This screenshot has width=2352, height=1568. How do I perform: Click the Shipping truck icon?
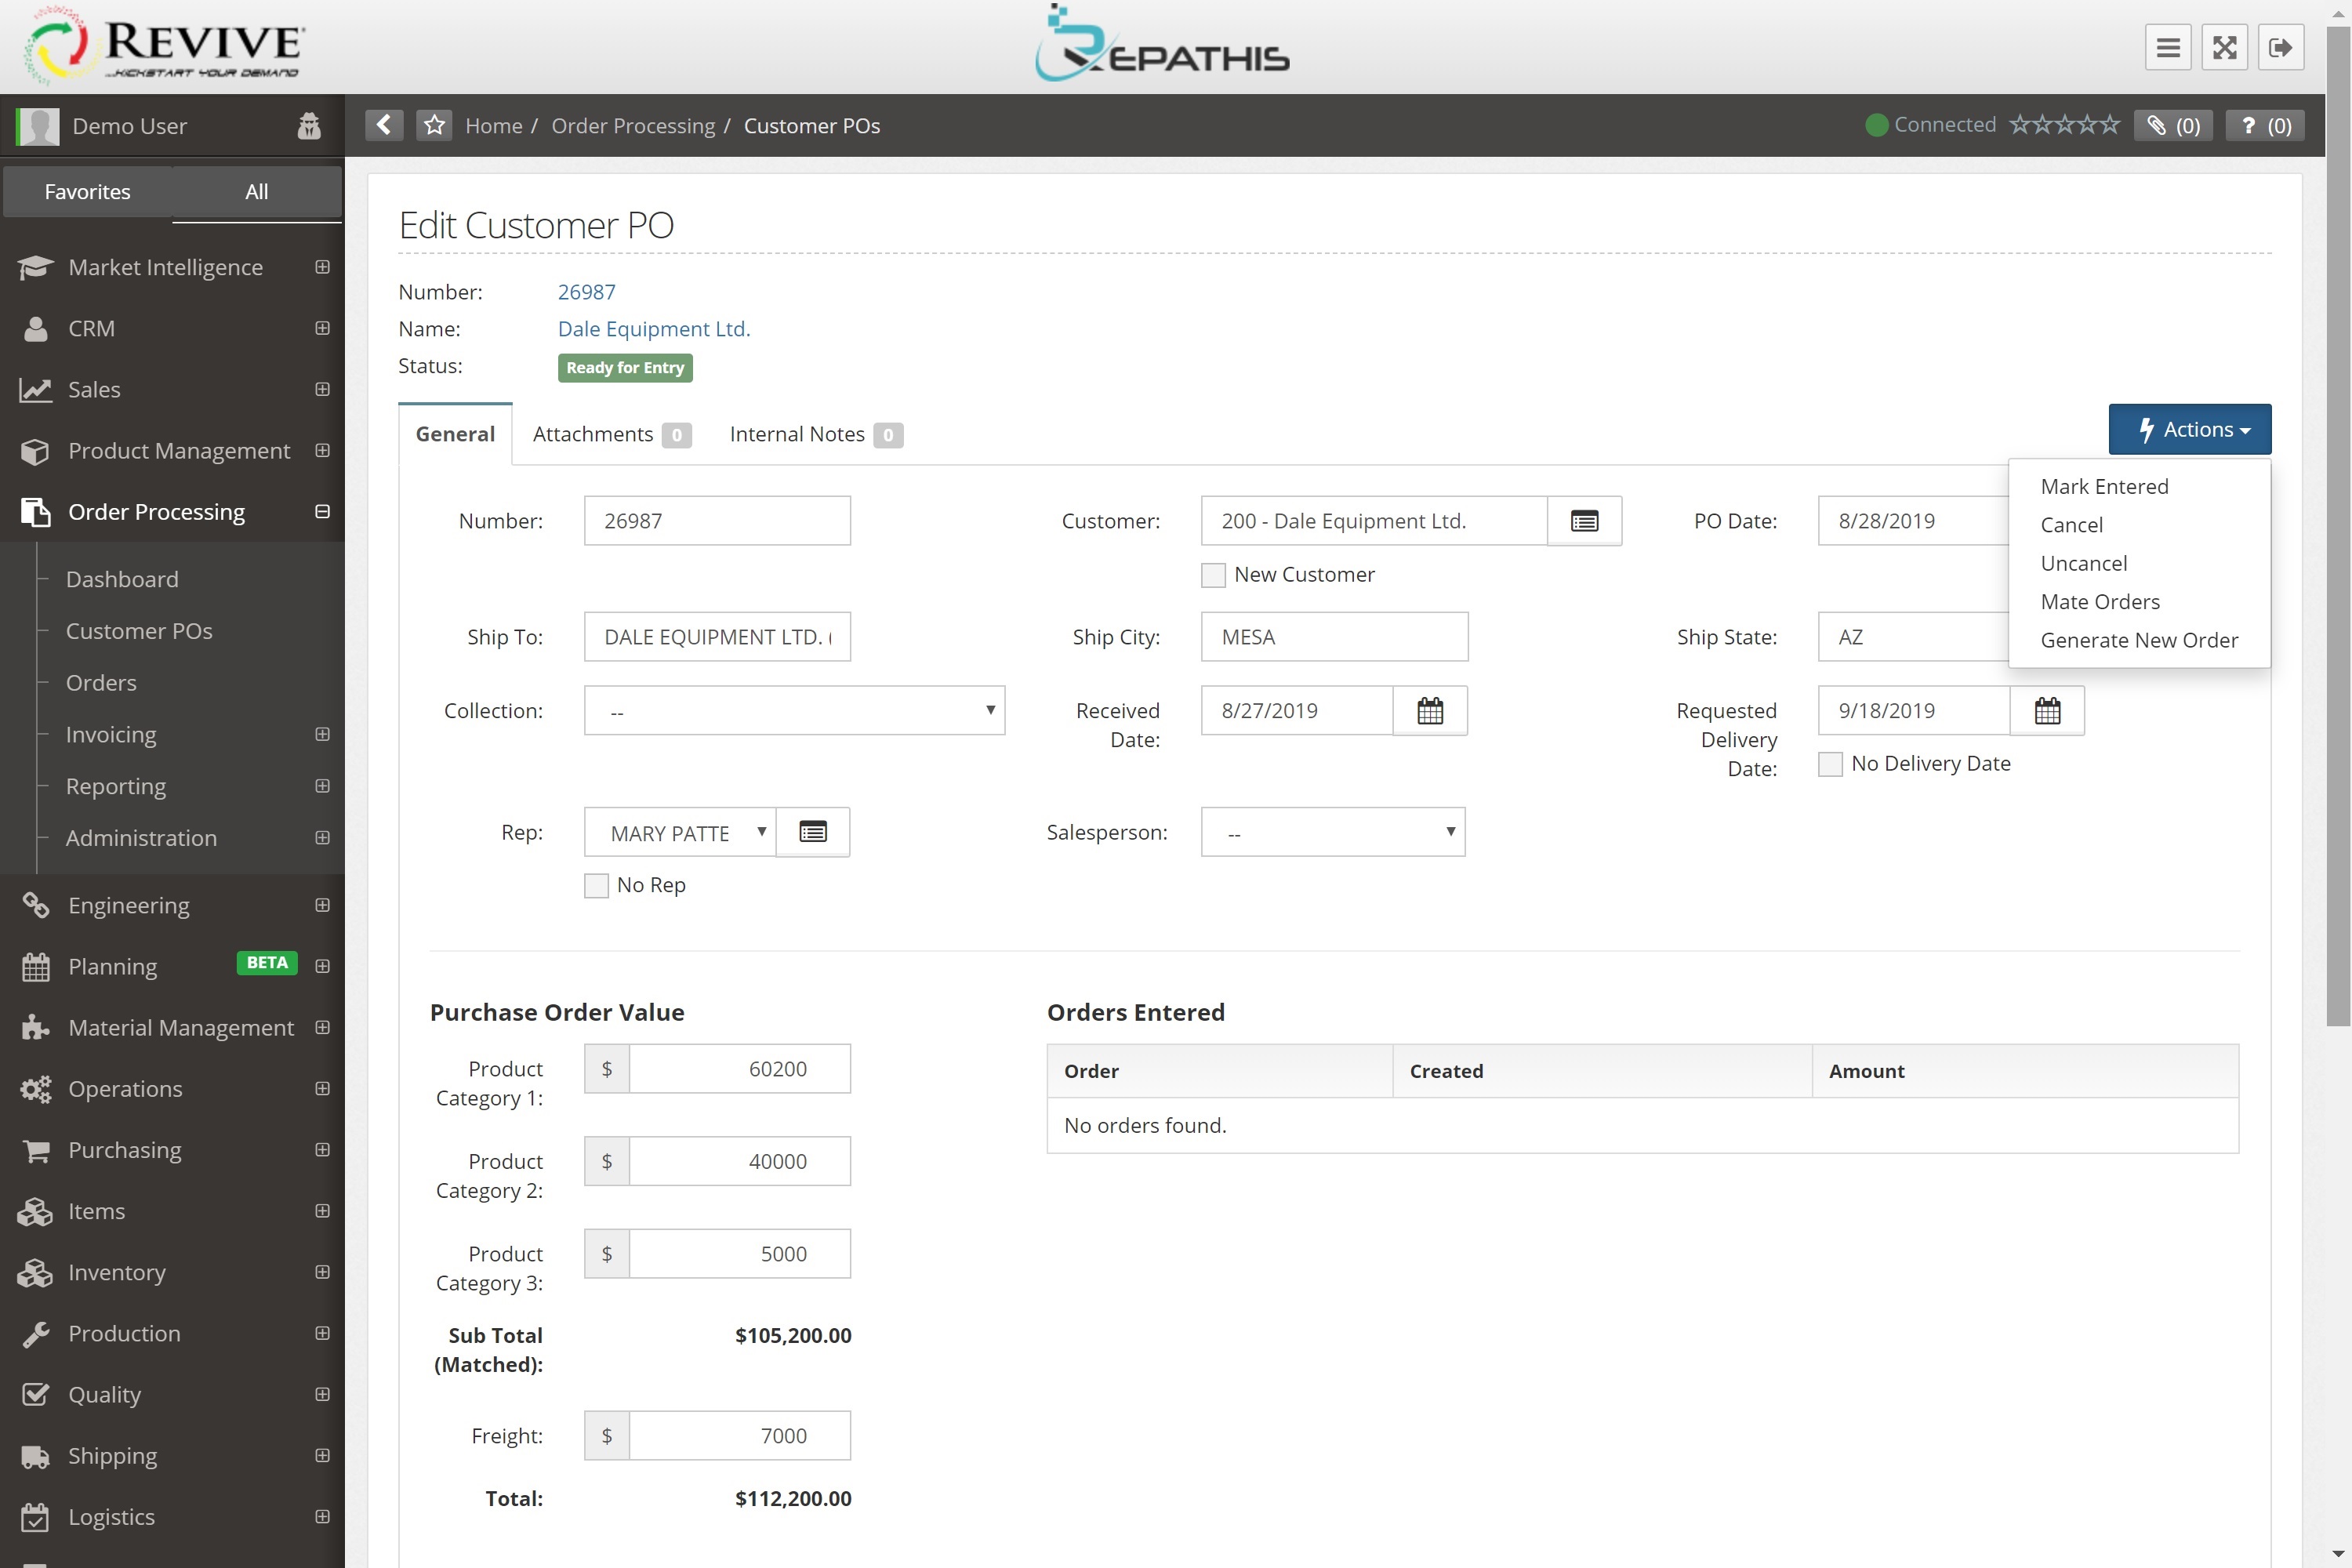tap(35, 1456)
